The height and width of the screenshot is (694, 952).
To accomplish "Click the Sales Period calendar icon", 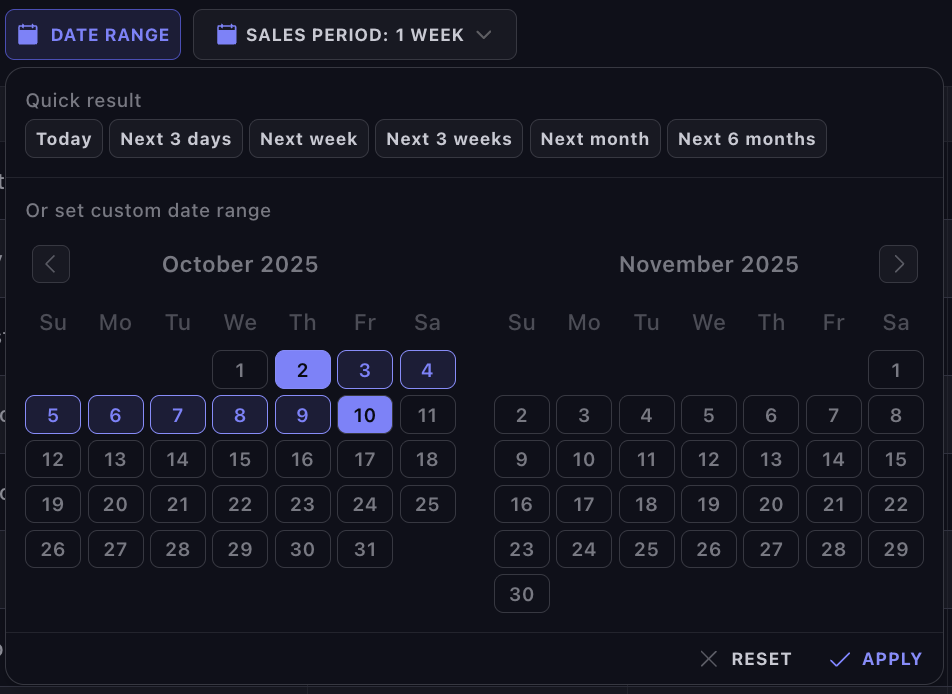I will click(x=227, y=35).
